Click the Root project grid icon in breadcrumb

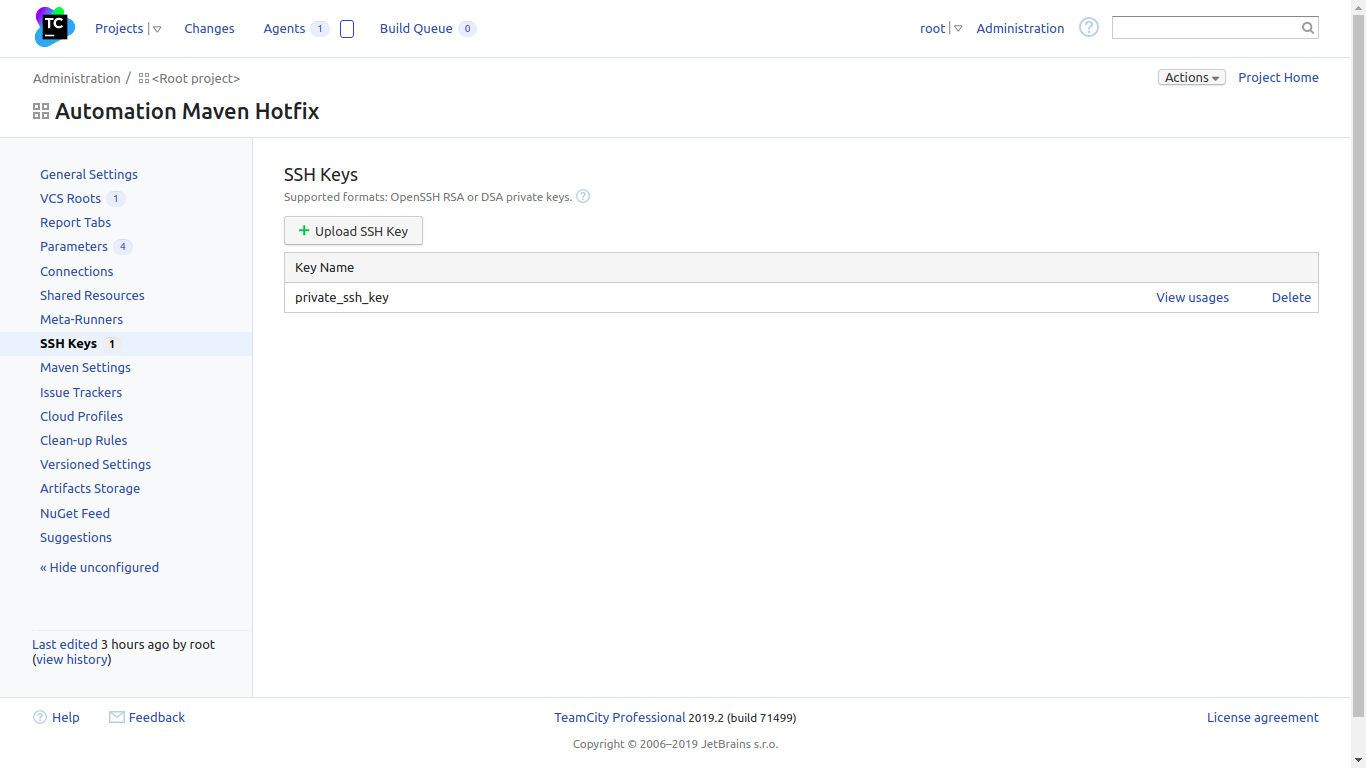click(x=144, y=78)
